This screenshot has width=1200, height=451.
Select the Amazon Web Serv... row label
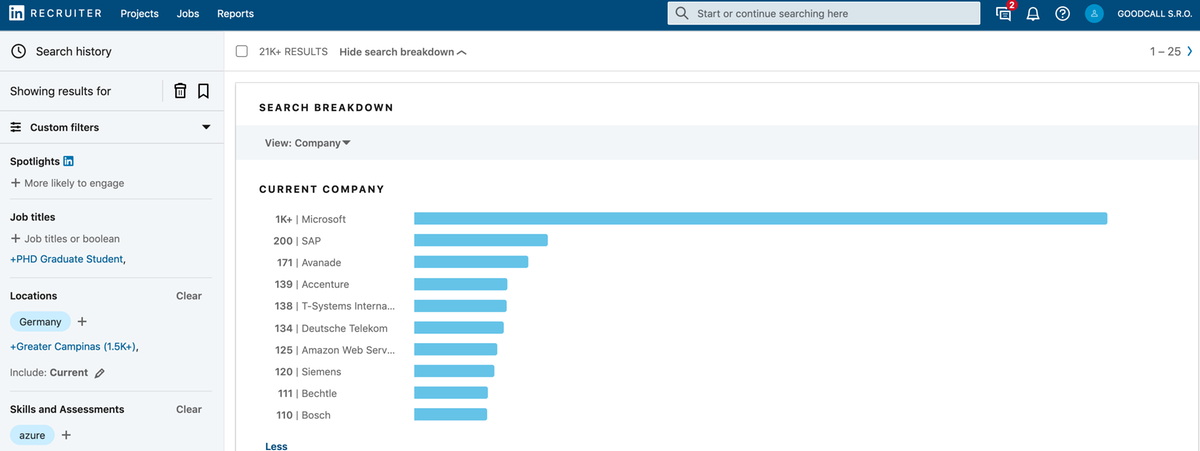tap(348, 350)
